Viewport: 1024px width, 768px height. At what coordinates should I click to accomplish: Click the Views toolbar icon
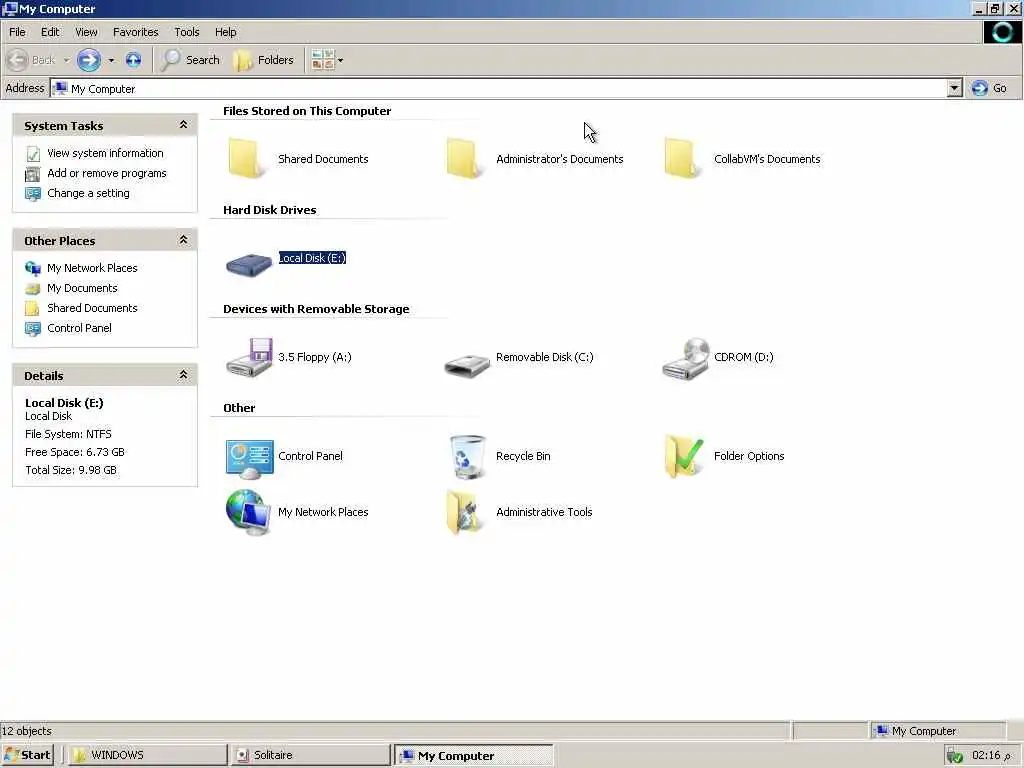coord(323,60)
